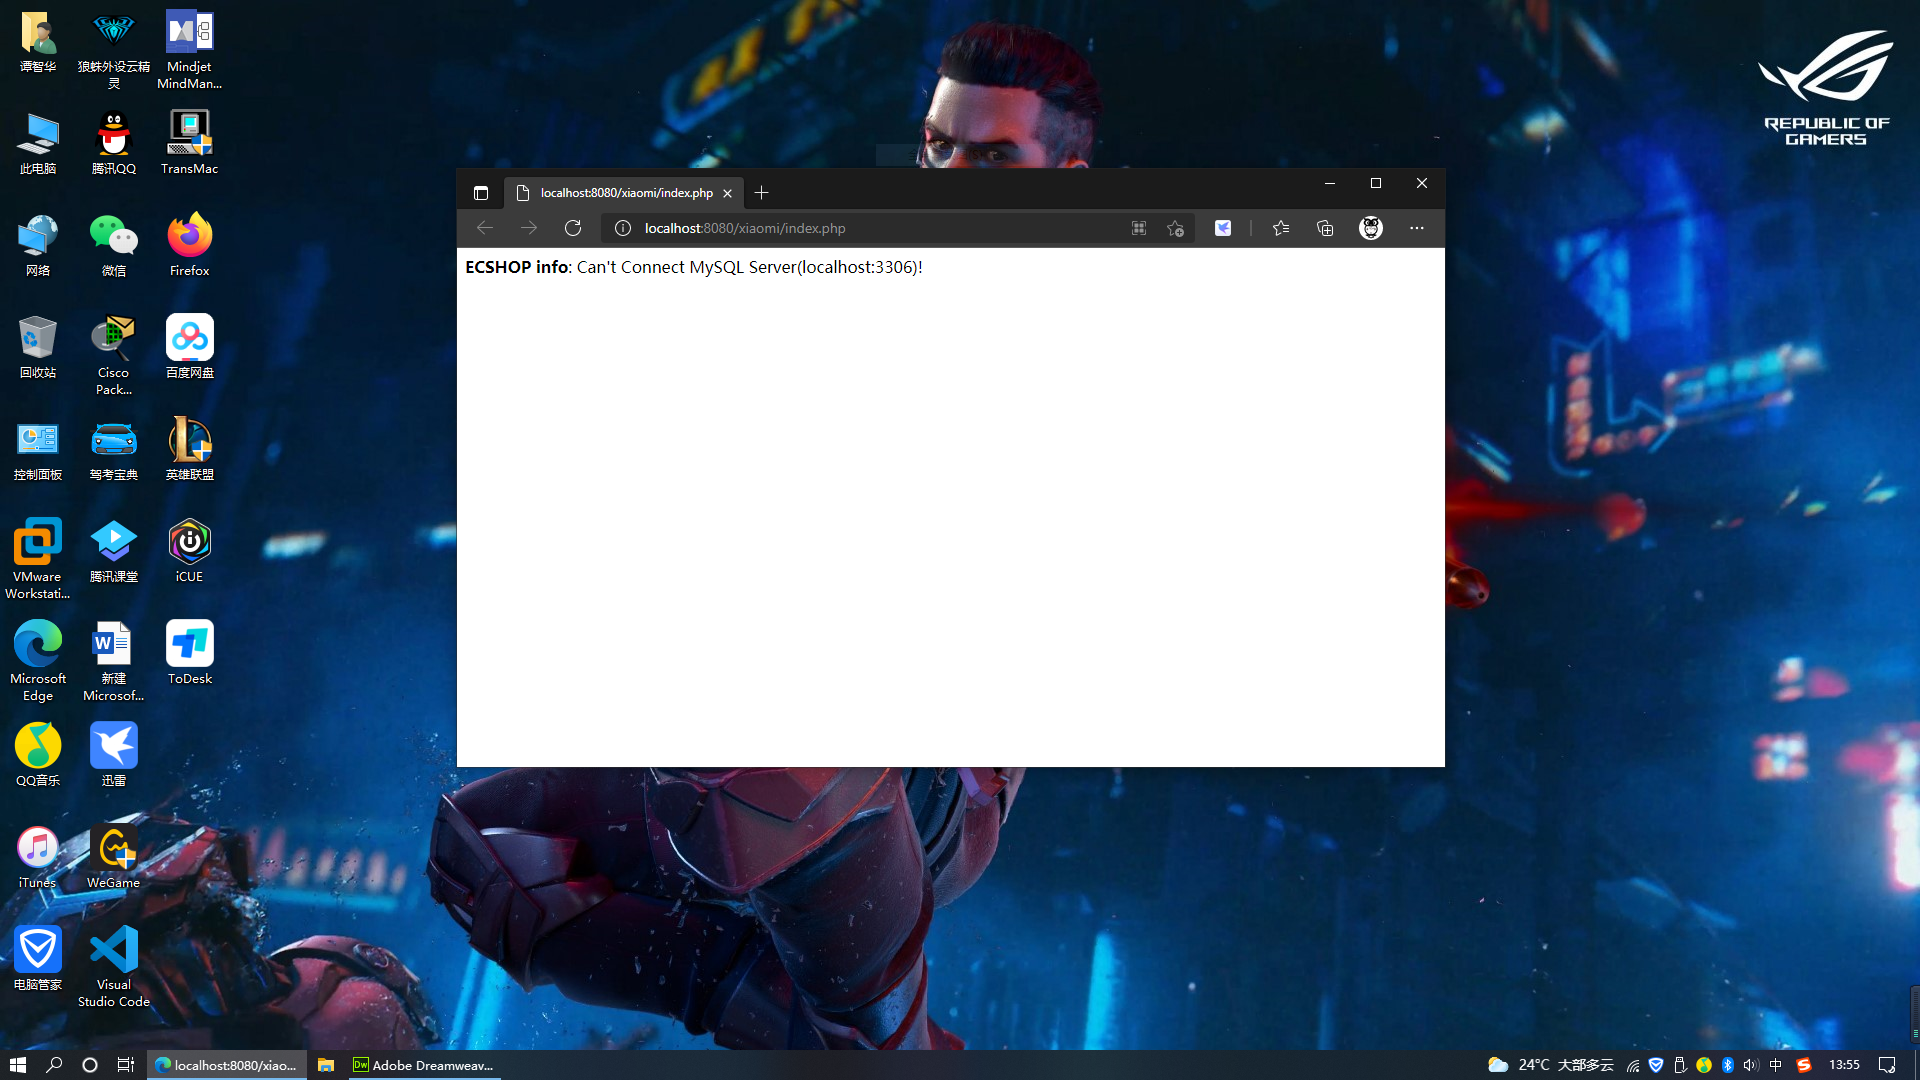The width and height of the screenshot is (1920, 1080).
Task: Click the browser profile avatar
Action: point(1371,228)
